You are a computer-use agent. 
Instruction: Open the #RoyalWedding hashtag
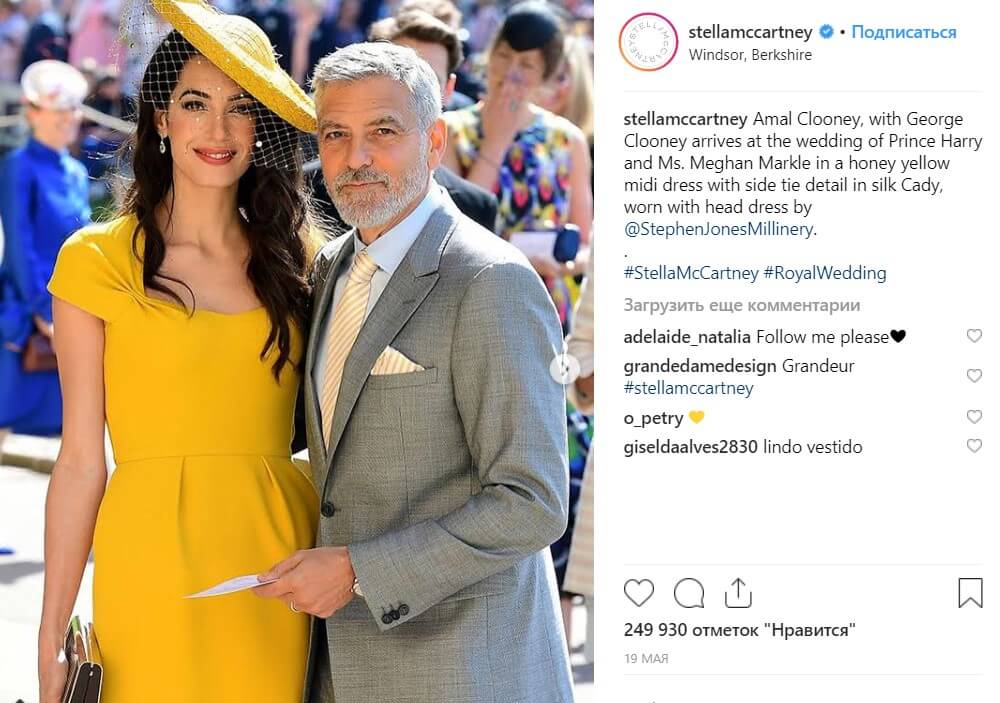[825, 273]
